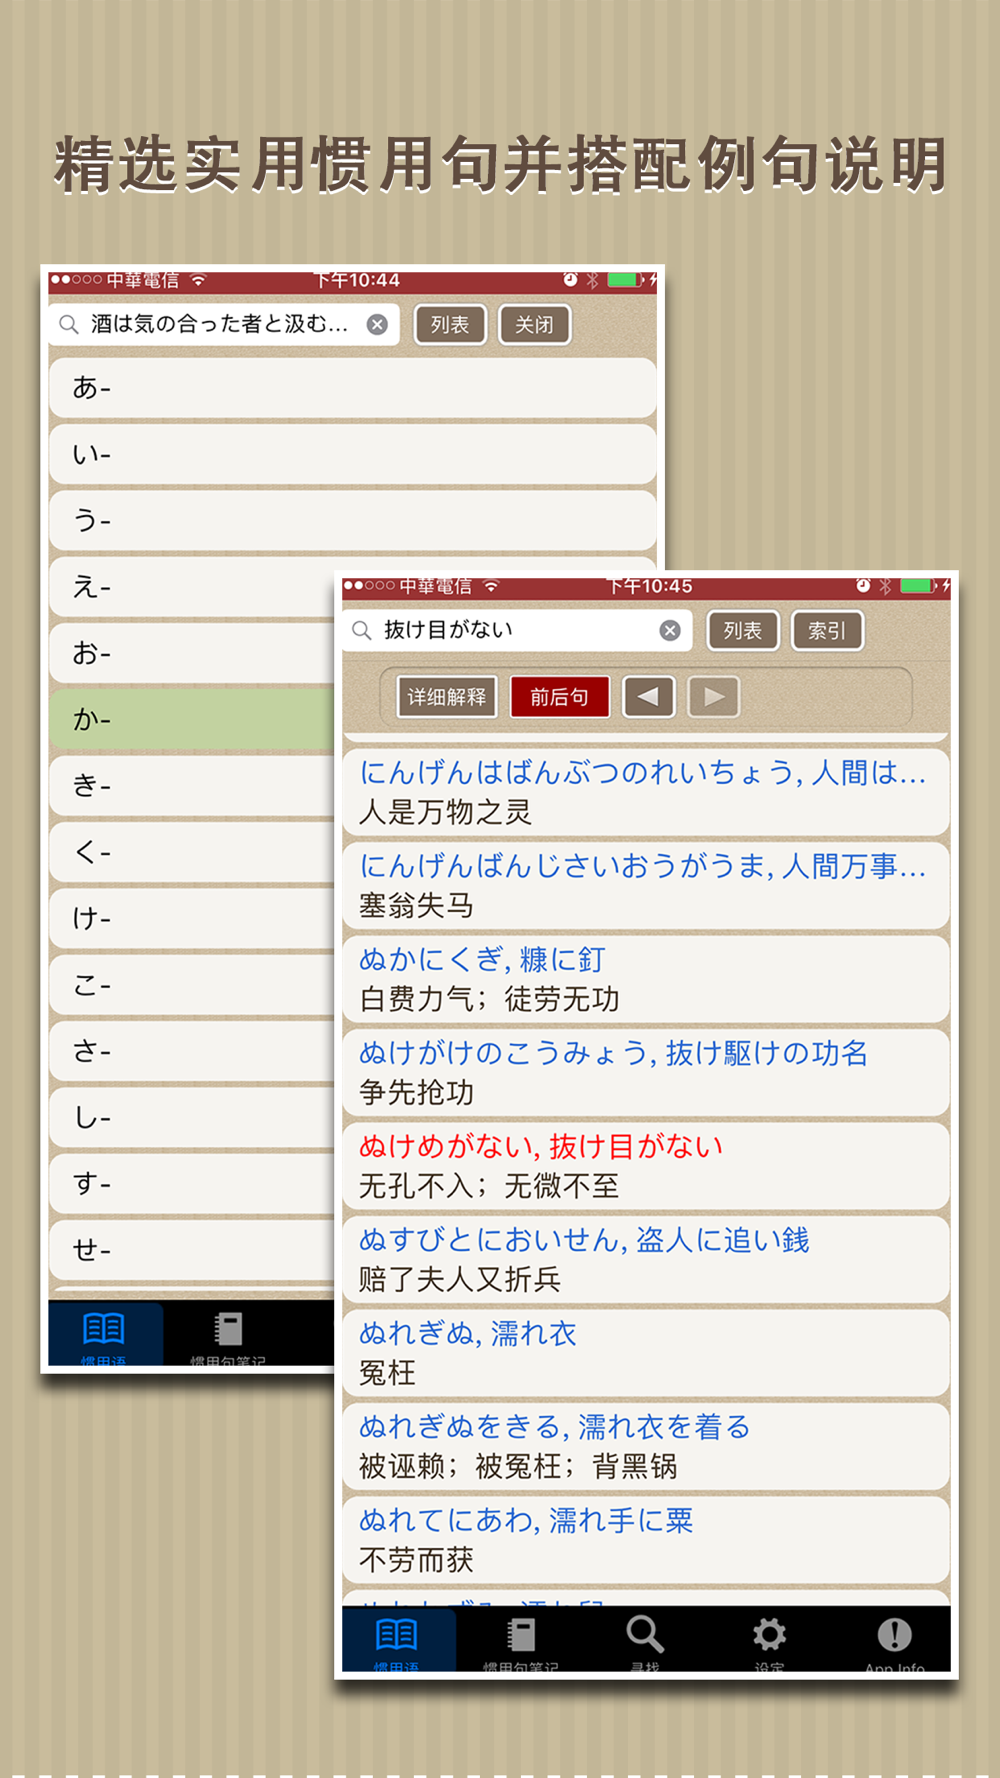Open the ぬれぎぬ, 濡れ衣 entry meaning 冤枉
The width and height of the screenshot is (1000, 1778).
tap(646, 1352)
